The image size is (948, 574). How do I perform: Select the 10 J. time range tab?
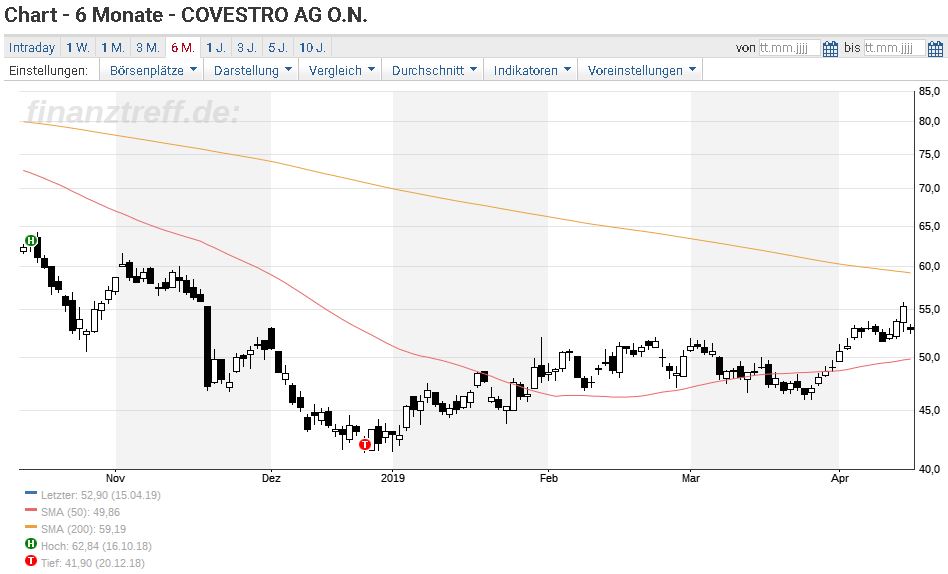[313, 48]
